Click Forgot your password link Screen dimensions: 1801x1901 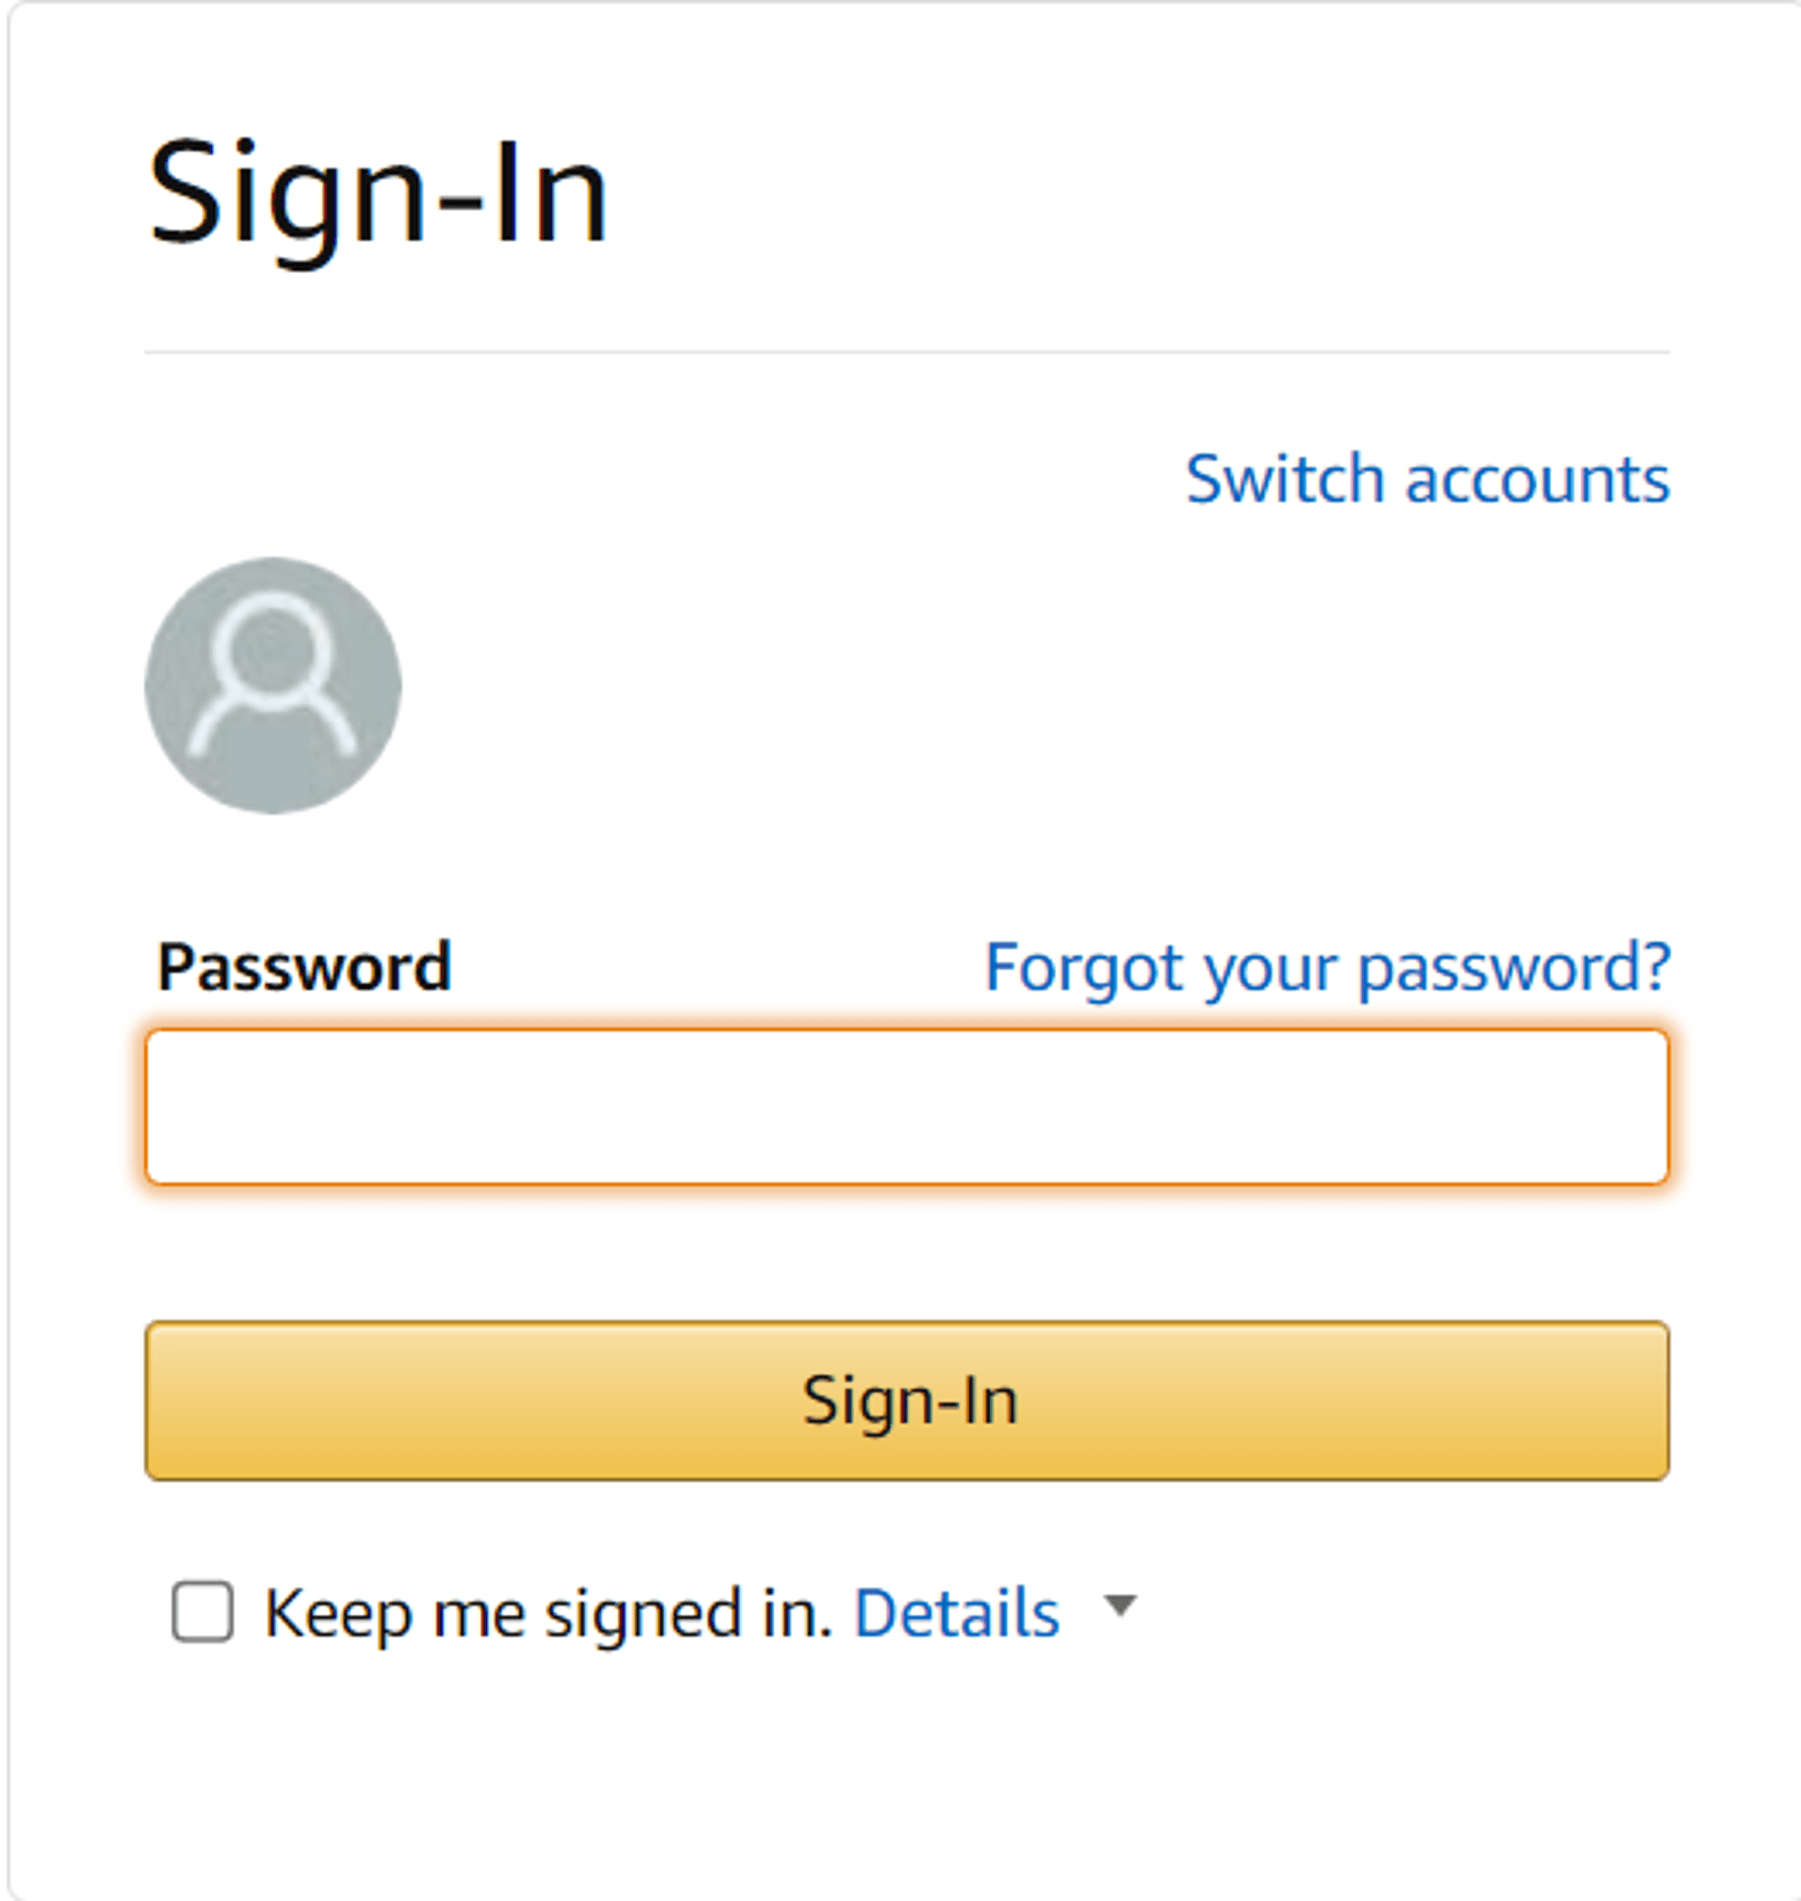pos(1328,966)
